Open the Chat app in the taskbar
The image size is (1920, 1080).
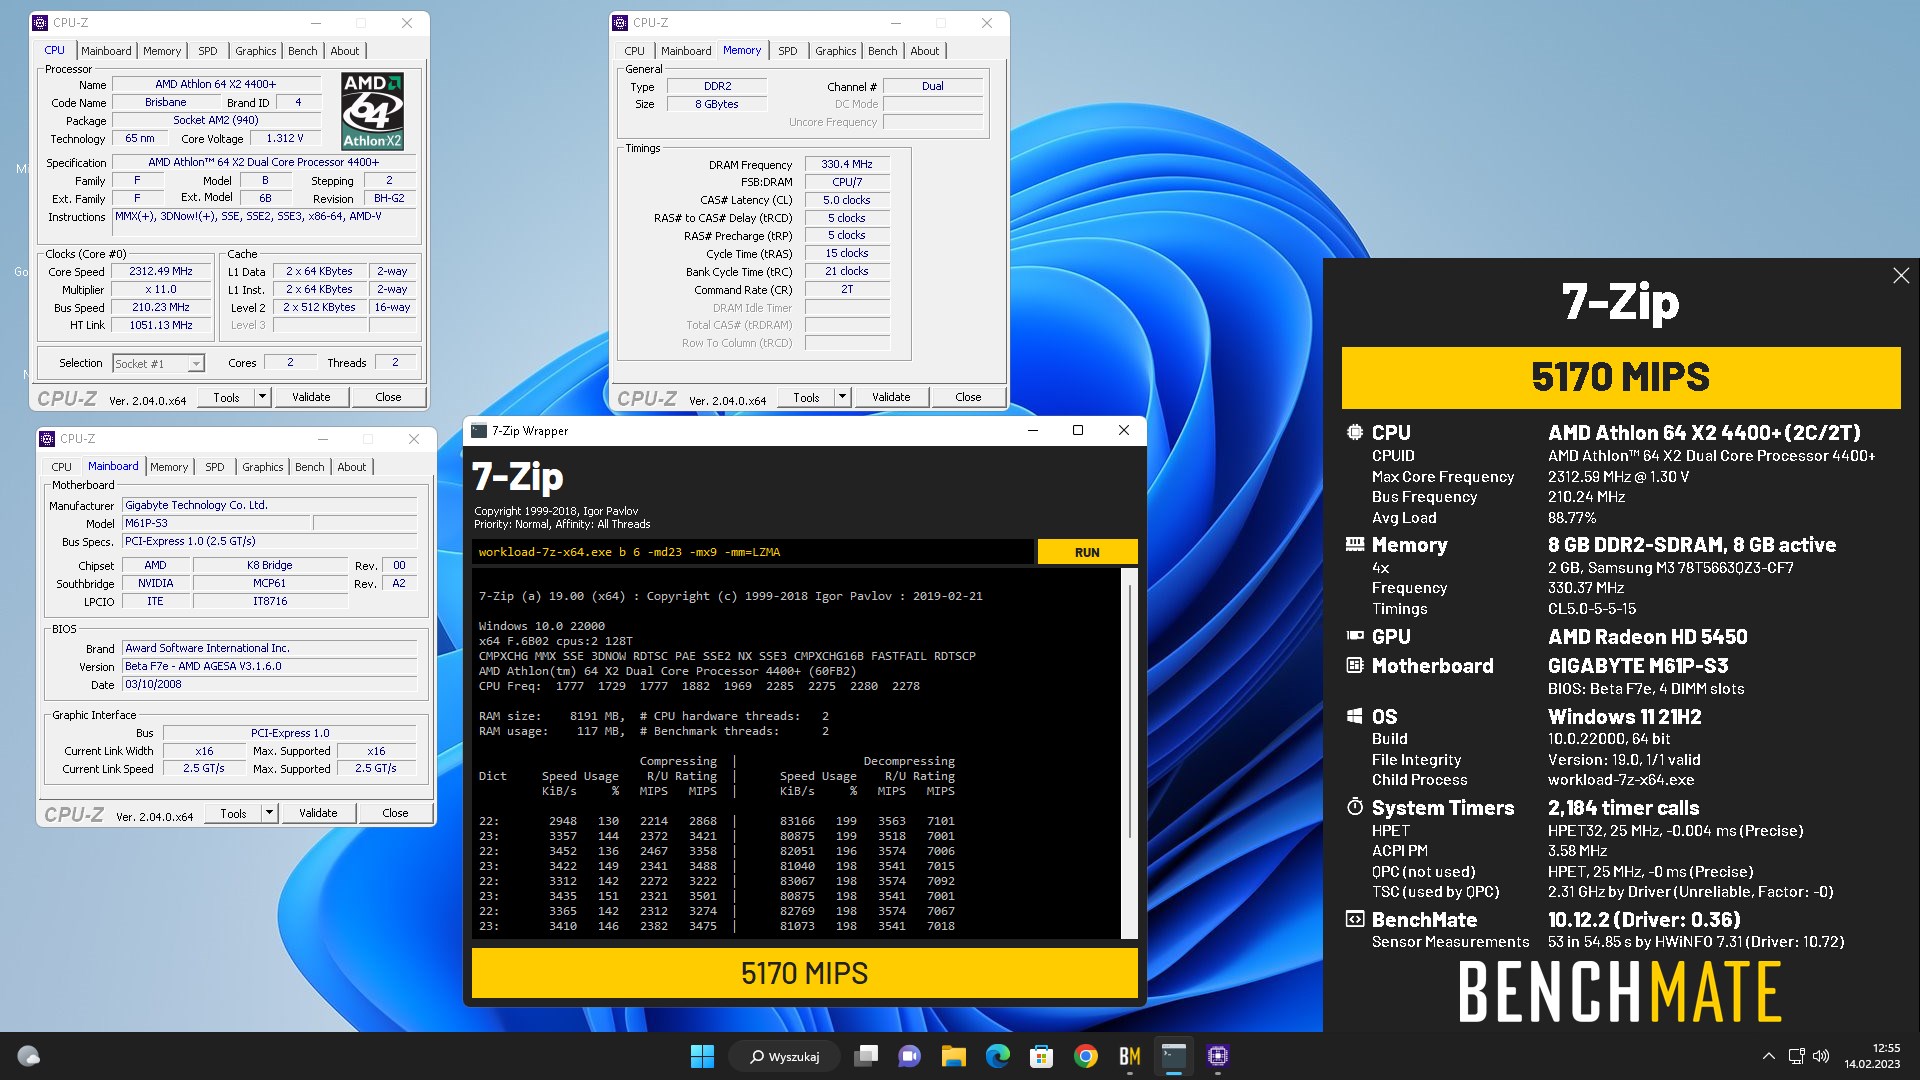point(910,1056)
